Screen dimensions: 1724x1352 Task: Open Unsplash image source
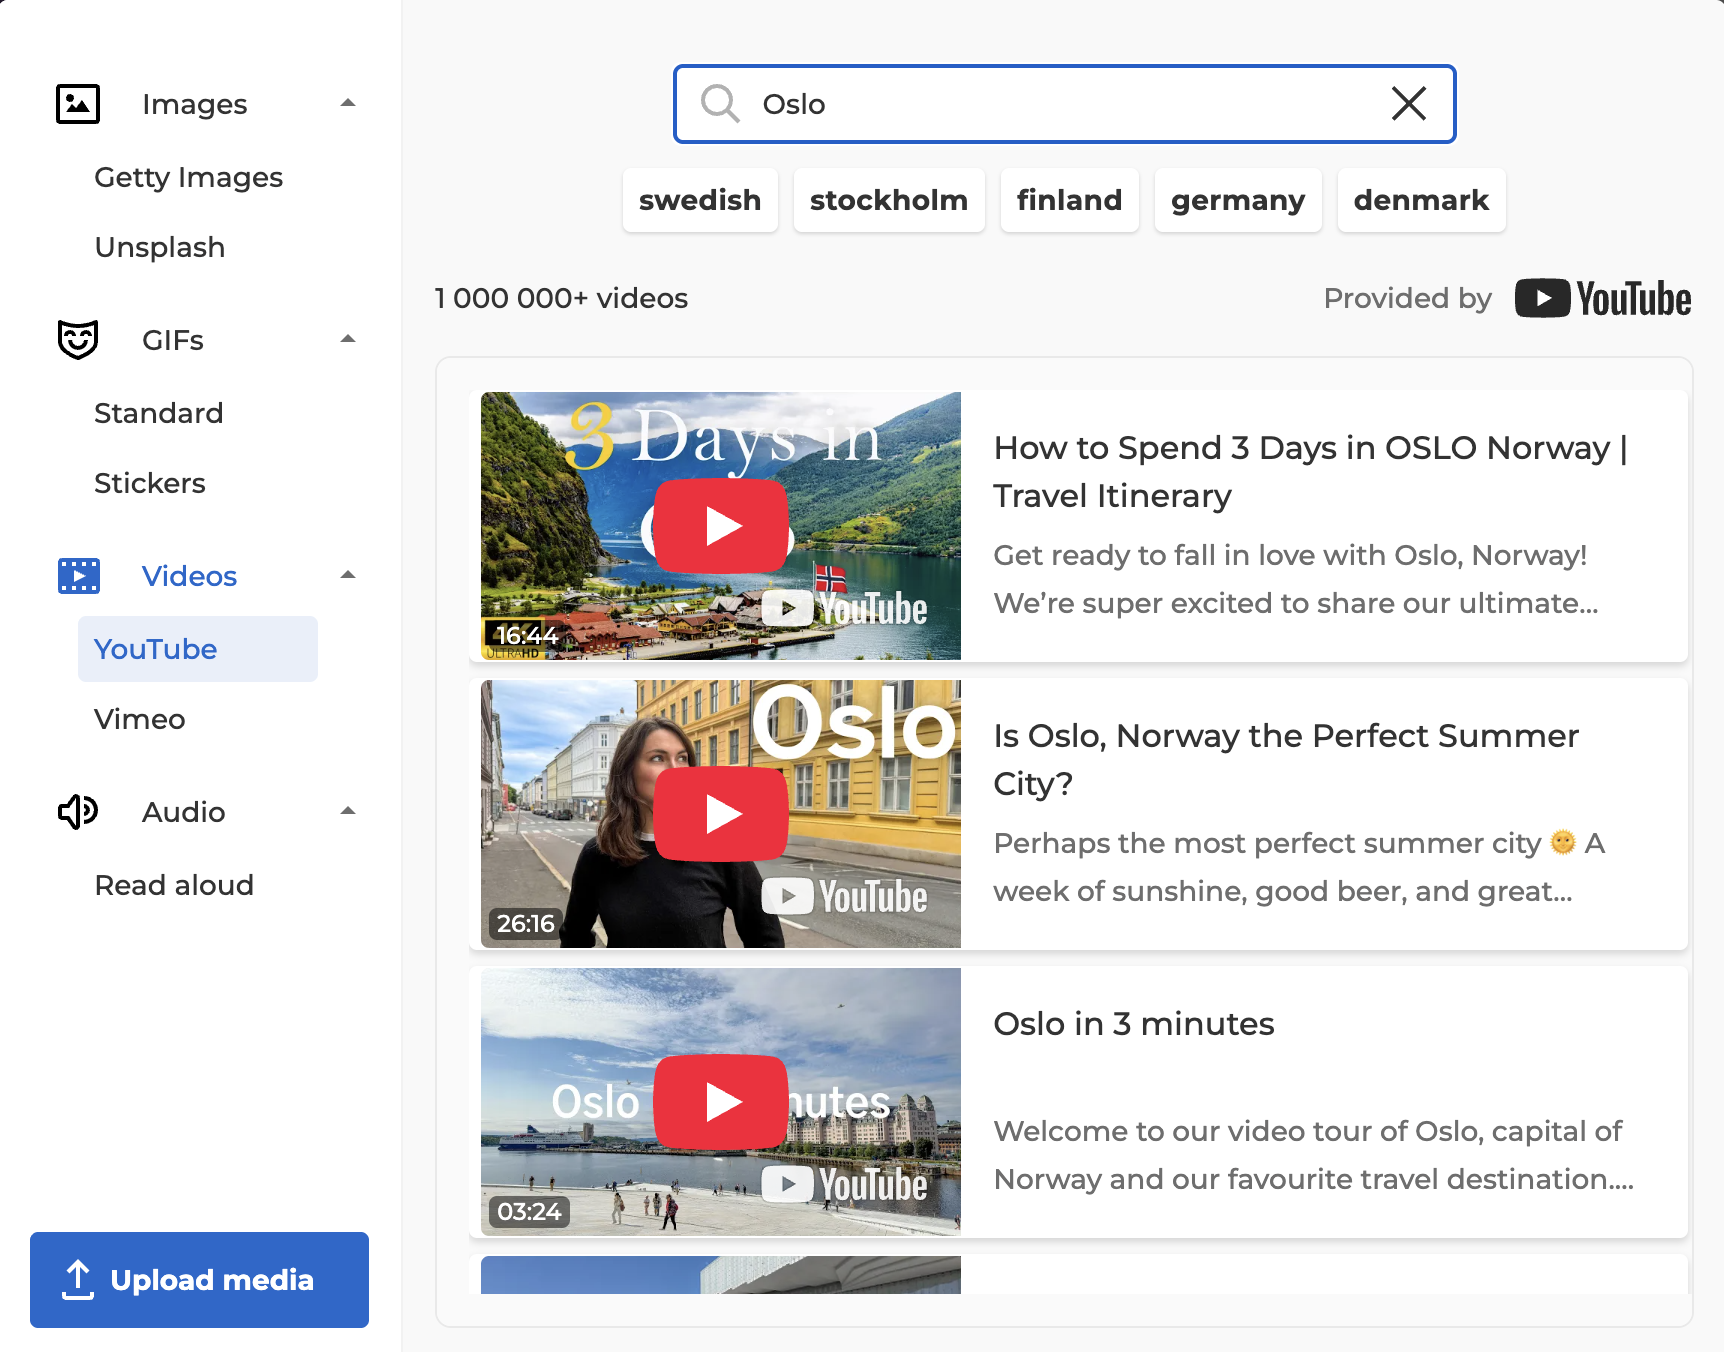pos(160,247)
